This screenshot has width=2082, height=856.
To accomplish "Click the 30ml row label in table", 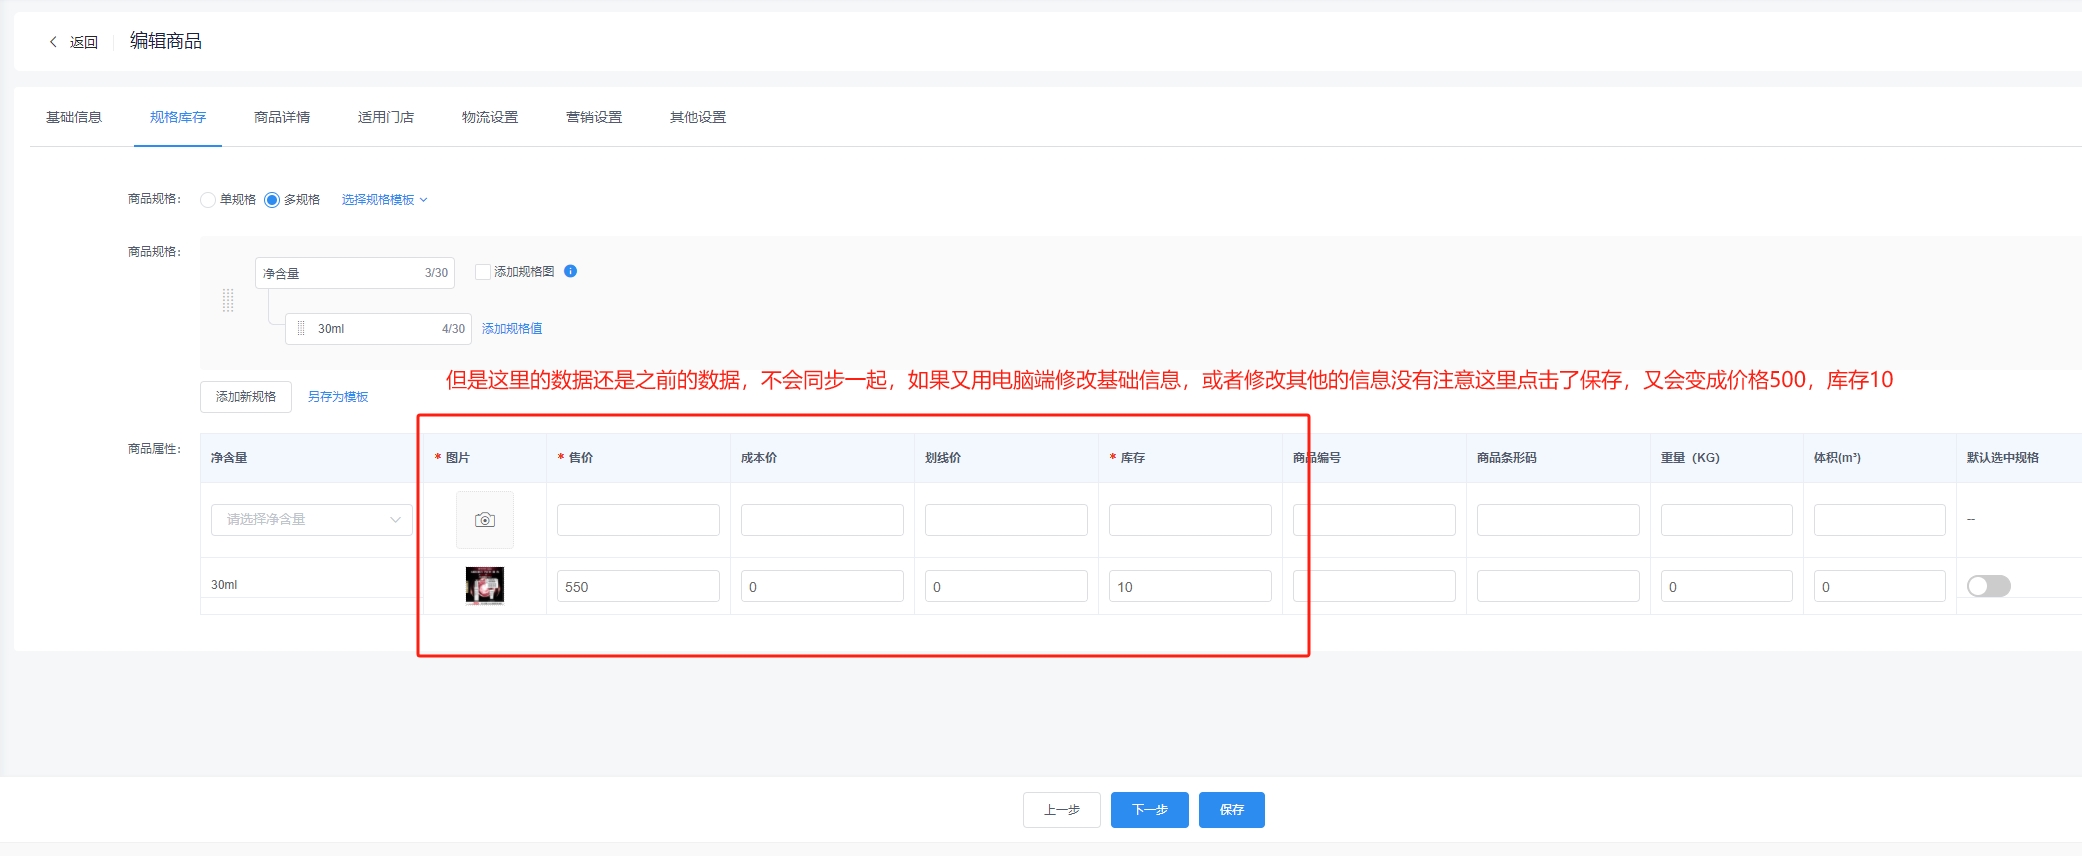I will pyautogui.click(x=224, y=585).
